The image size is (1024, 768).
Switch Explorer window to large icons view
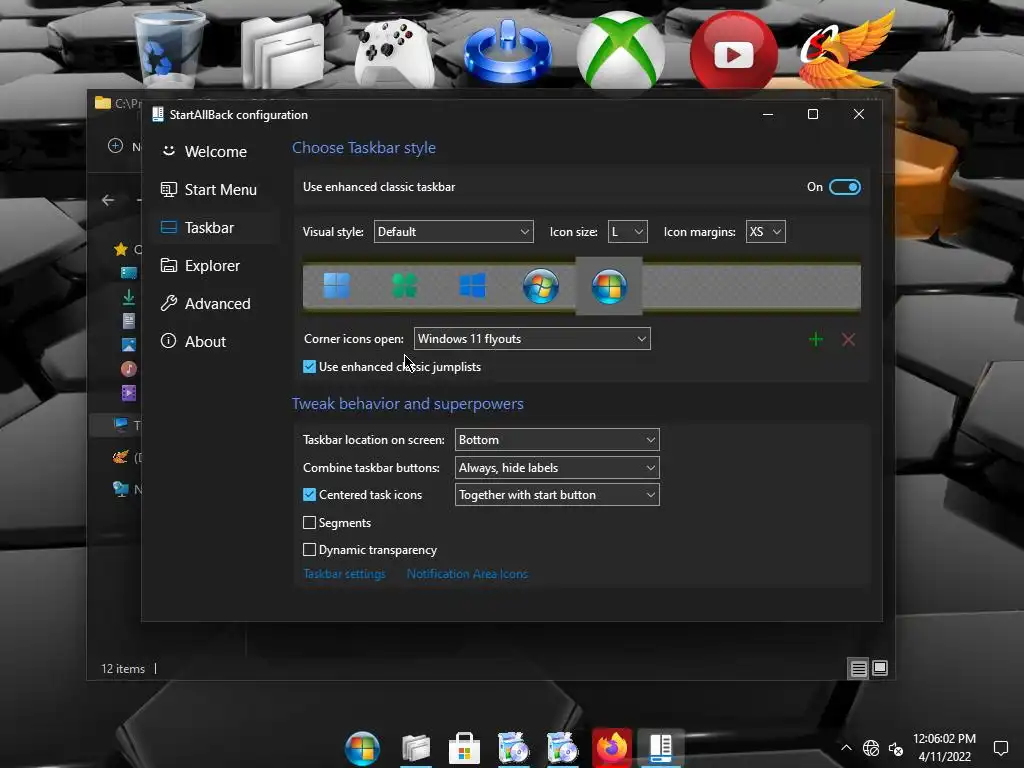pos(880,668)
